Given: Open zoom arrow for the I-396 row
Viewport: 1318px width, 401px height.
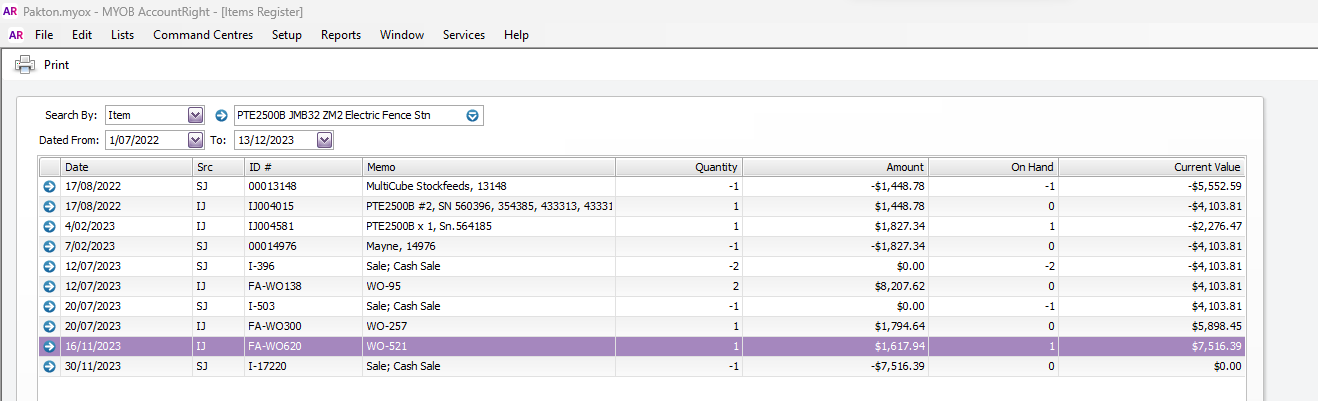Looking at the screenshot, I should click(x=49, y=266).
